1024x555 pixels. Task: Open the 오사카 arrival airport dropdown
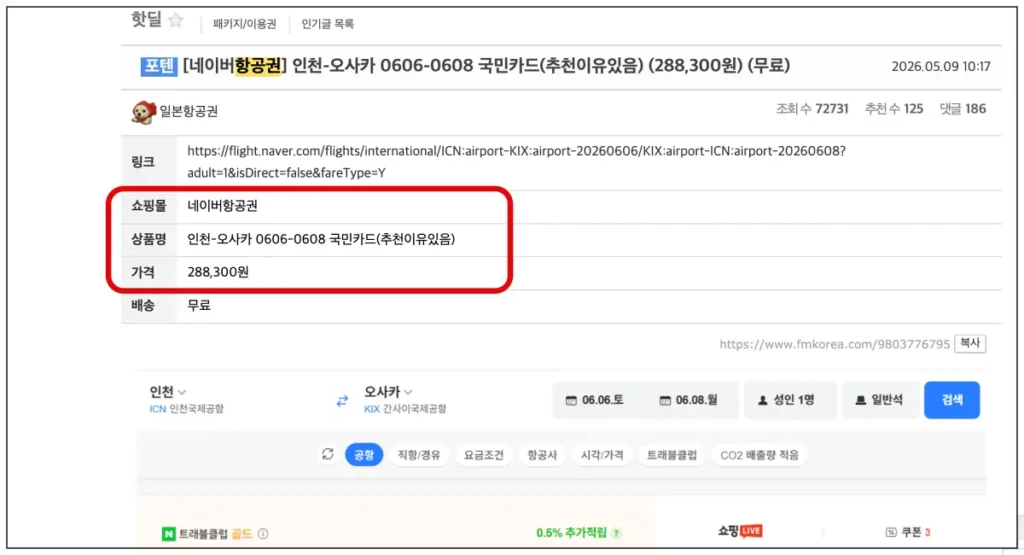(388, 392)
